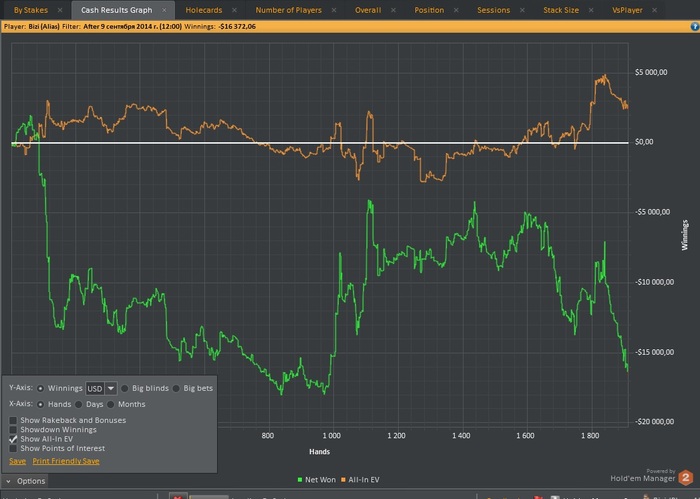Viewport: 700px width, 499px height.
Task: Tick the Showdown Winnings checkbox
Action: pos(13,430)
